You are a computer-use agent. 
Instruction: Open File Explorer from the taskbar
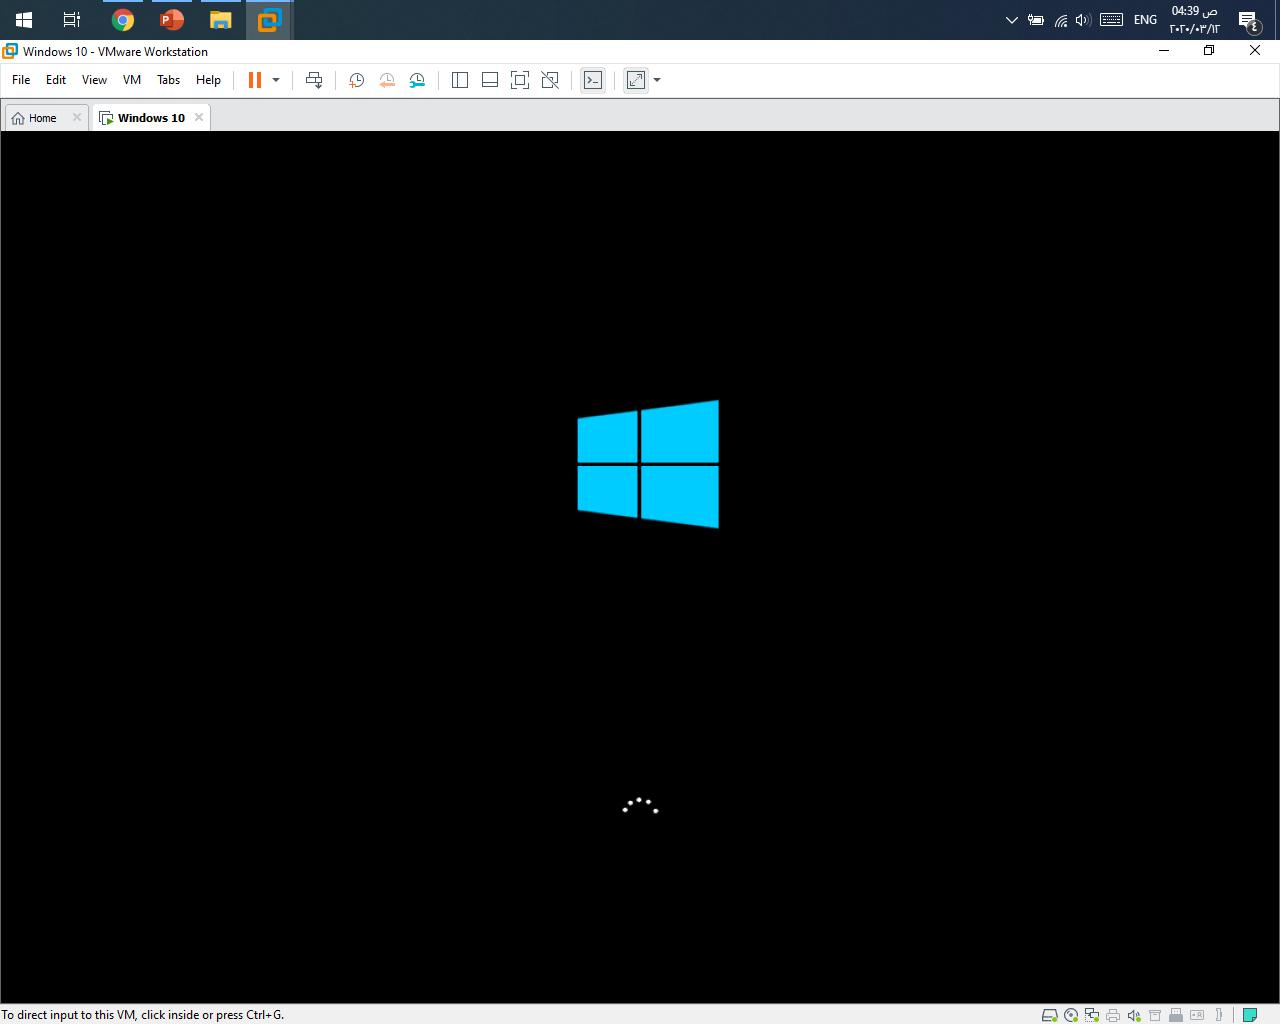[x=221, y=20]
